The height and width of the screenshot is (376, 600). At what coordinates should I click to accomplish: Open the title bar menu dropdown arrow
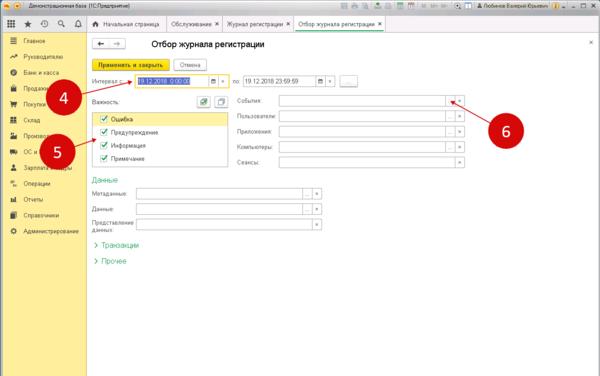point(17,6)
